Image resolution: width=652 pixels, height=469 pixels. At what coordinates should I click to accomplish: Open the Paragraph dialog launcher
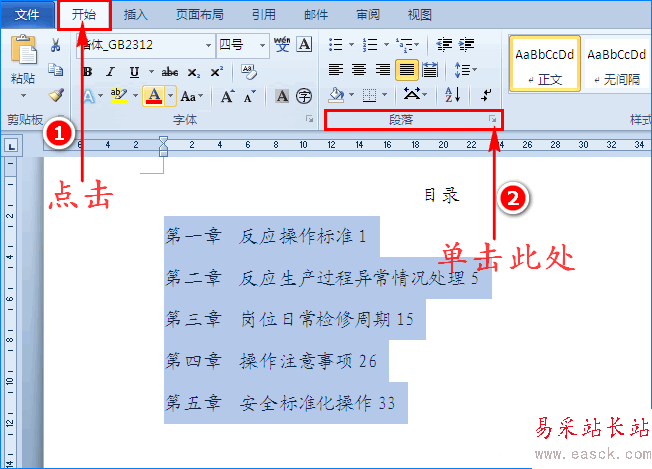(493, 119)
